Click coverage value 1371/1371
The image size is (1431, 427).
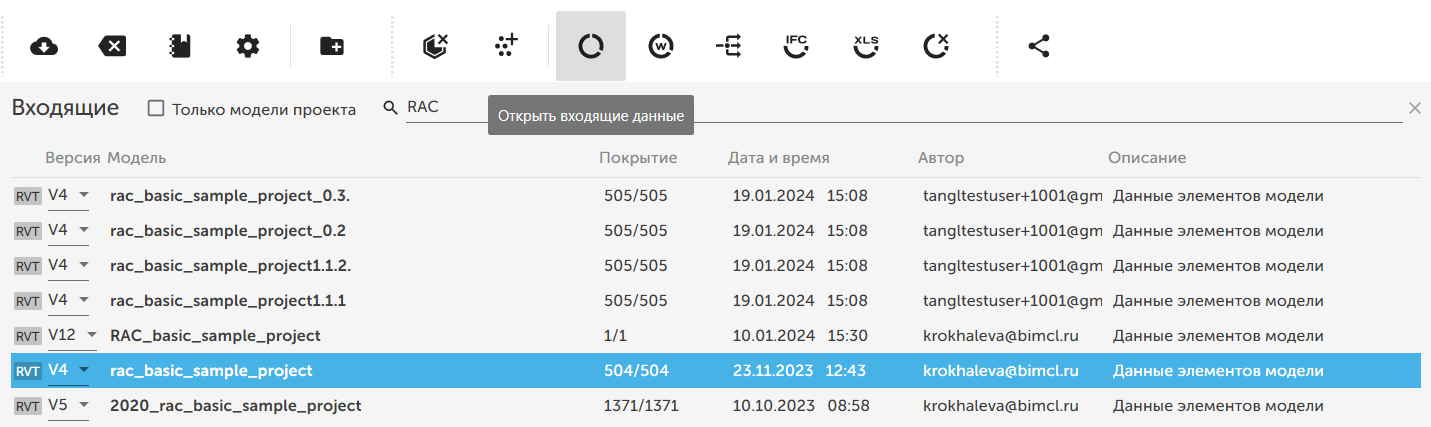642,406
